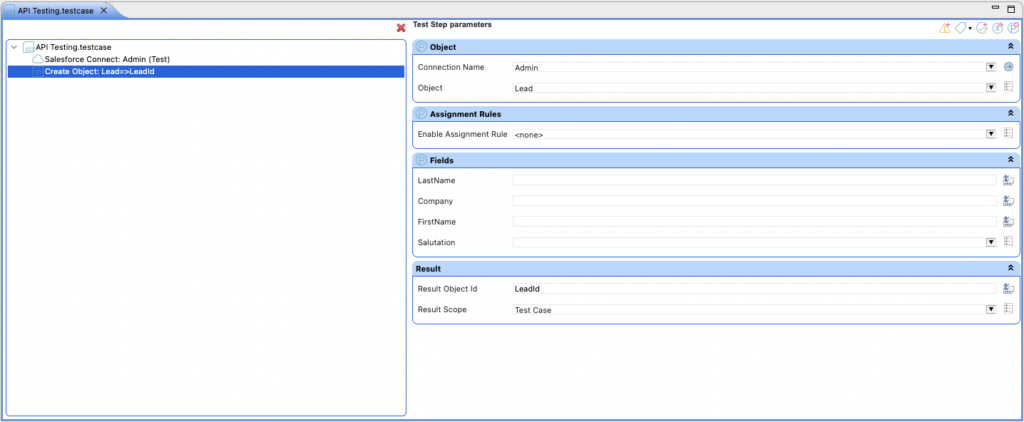Click the edit icon beside Company field
The width and height of the screenshot is (1024, 422).
pos(1008,201)
